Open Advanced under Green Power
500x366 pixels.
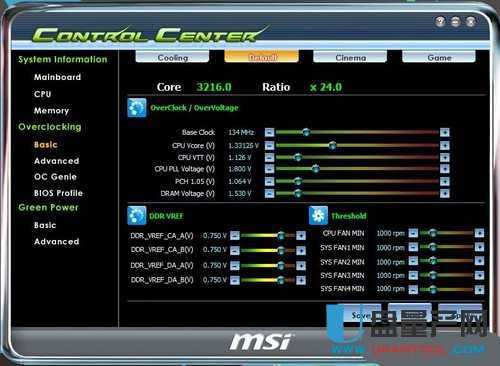(x=57, y=241)
